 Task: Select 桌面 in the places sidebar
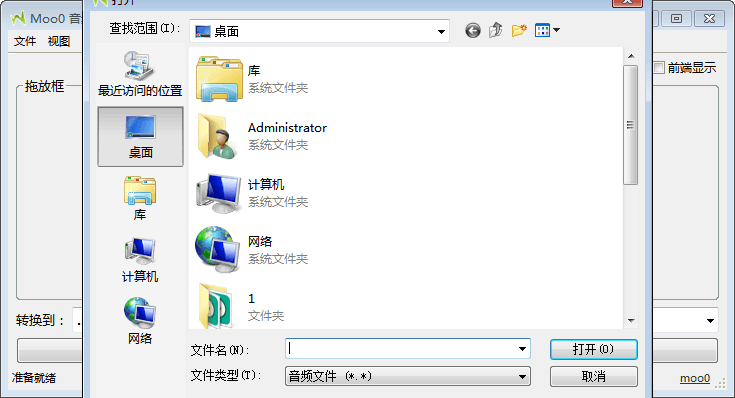click(140, 136)
